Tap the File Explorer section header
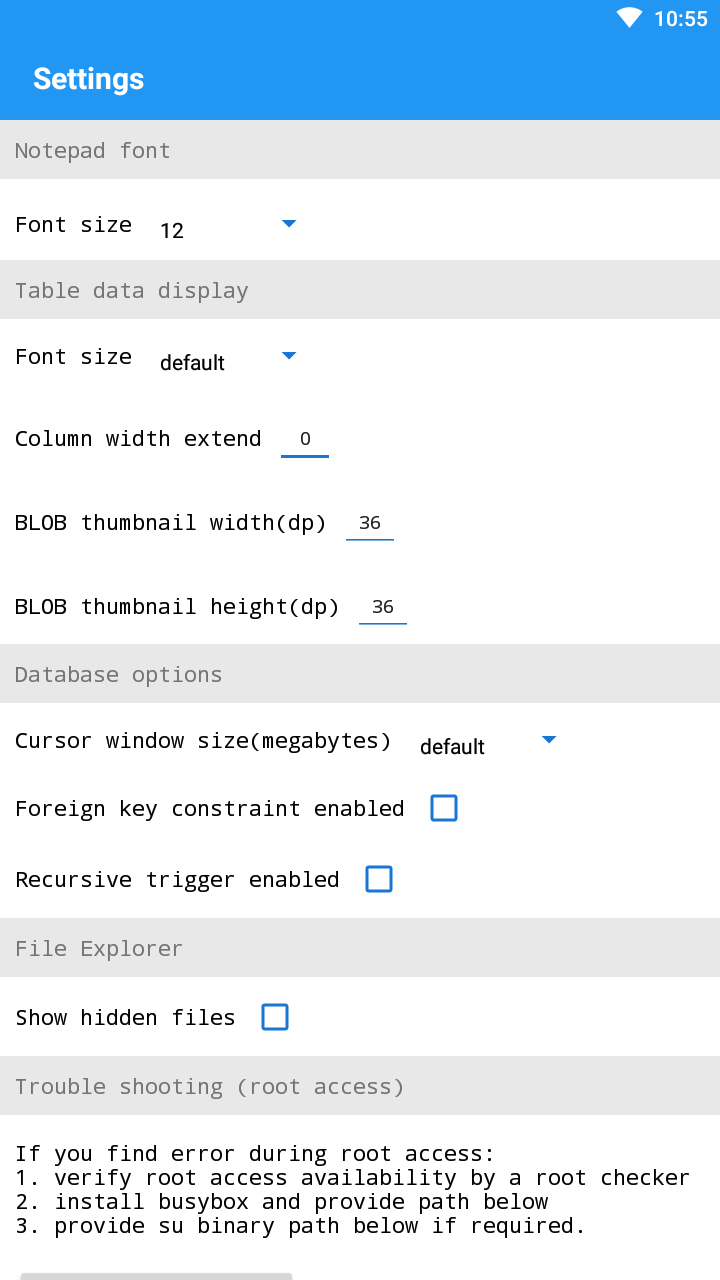 360,948
